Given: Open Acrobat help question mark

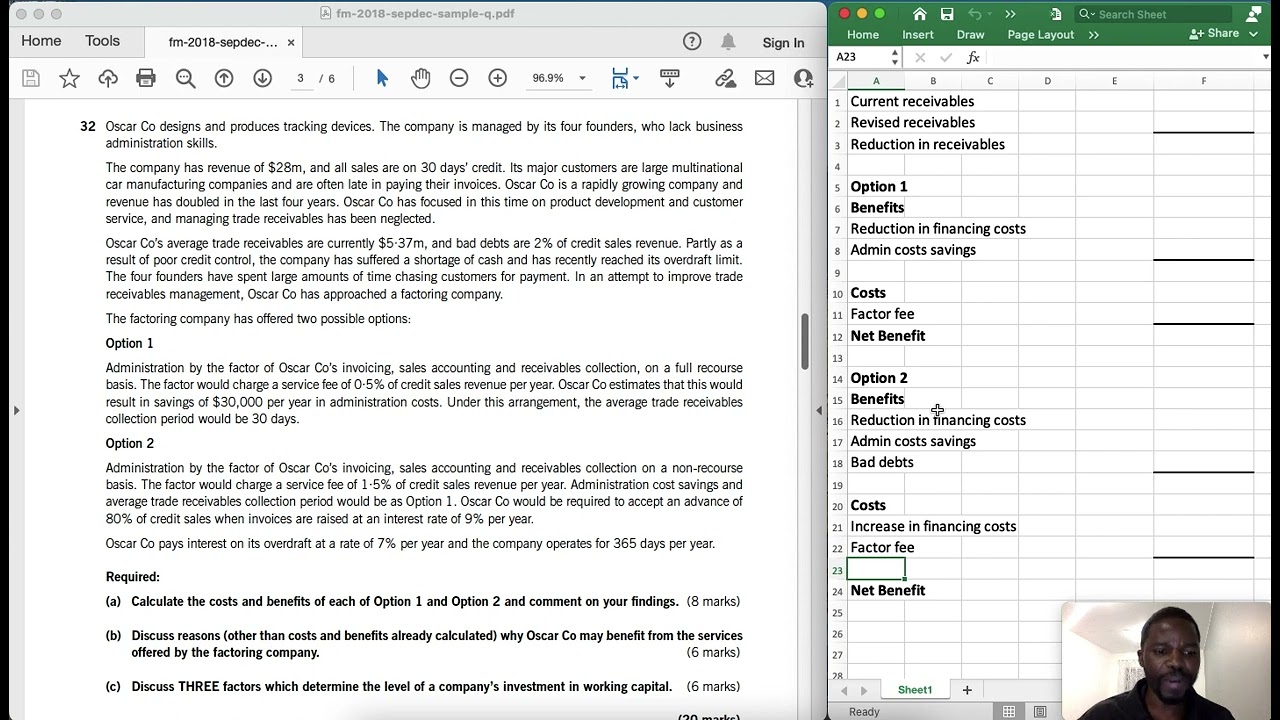Looking at the screenshot, I should 692,41.
